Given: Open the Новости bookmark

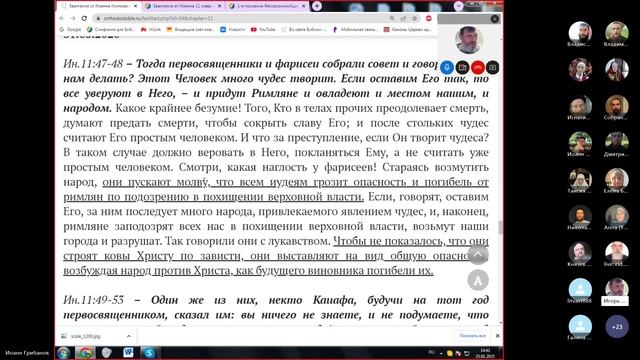Looking at the screenshot, I should (233, 29).
